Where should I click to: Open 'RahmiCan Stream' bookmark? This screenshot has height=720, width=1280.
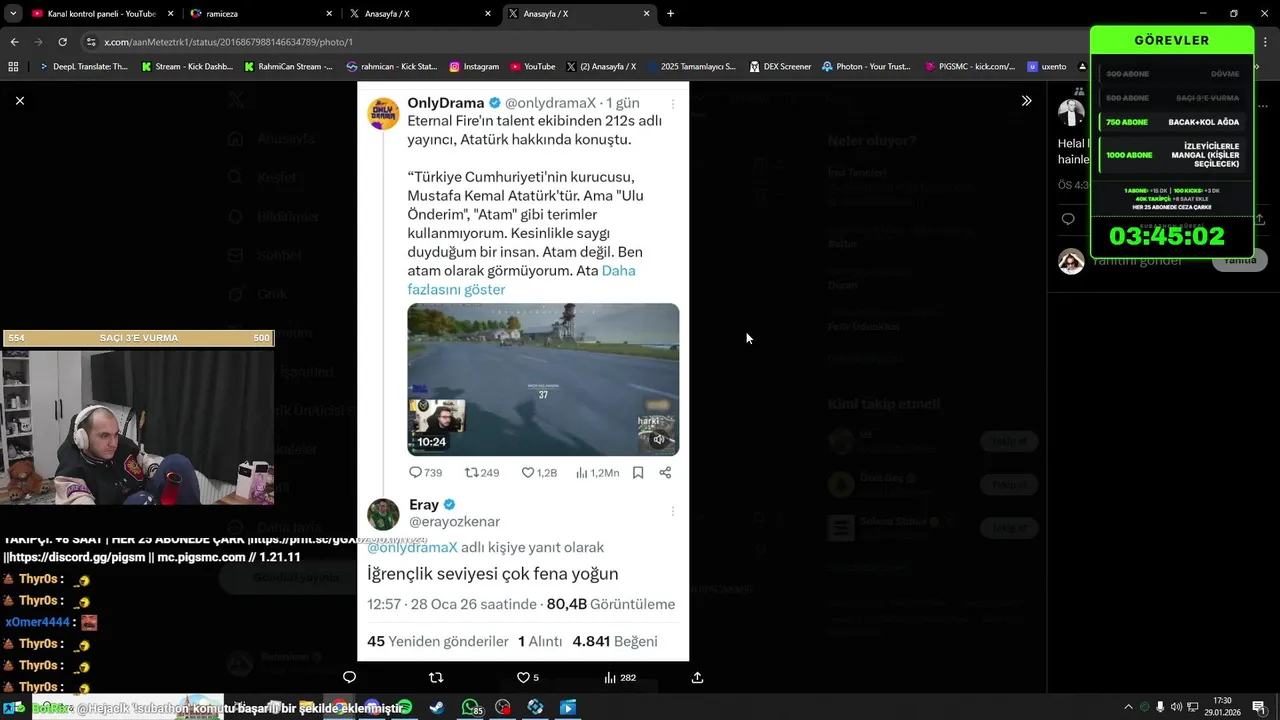tap(289, 67)
